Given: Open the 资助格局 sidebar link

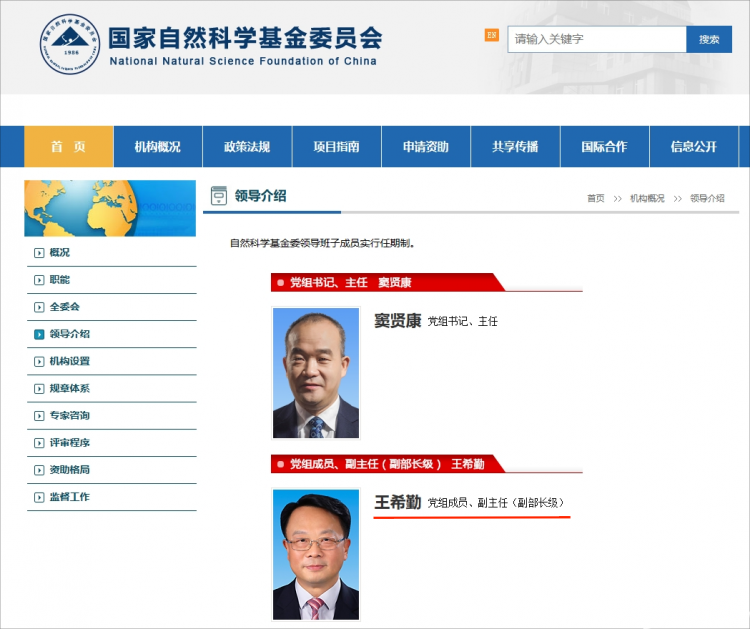Looking at the screenshot, I should coord(69,470).
